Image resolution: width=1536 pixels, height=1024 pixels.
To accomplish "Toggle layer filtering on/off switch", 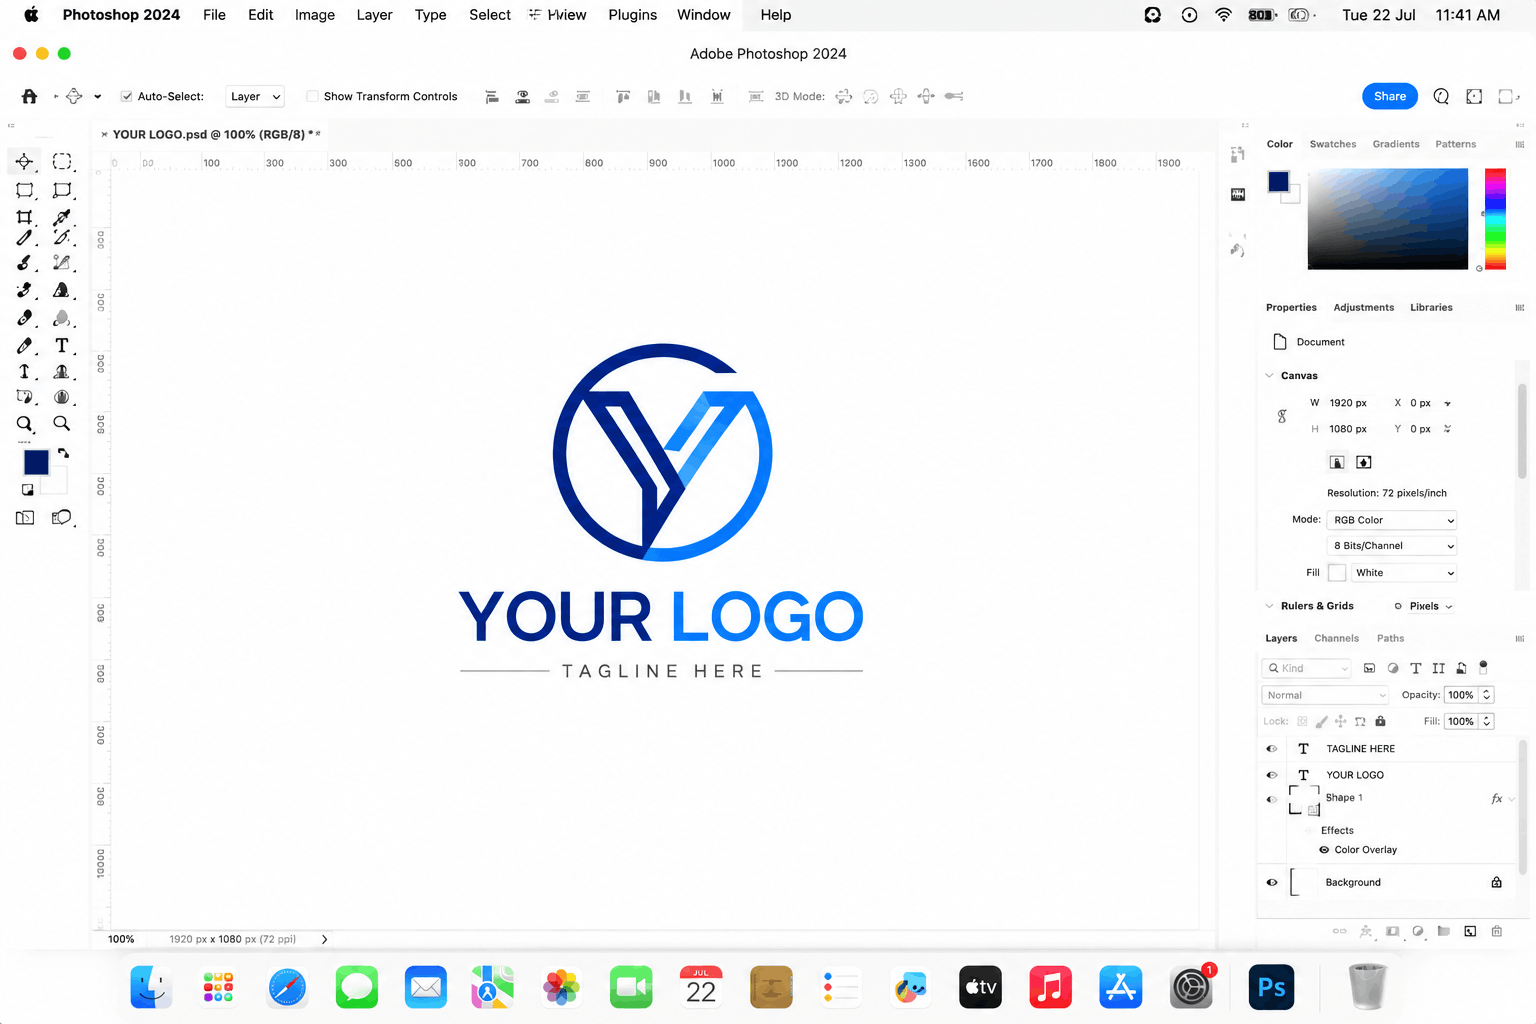I will (1483, 667).
